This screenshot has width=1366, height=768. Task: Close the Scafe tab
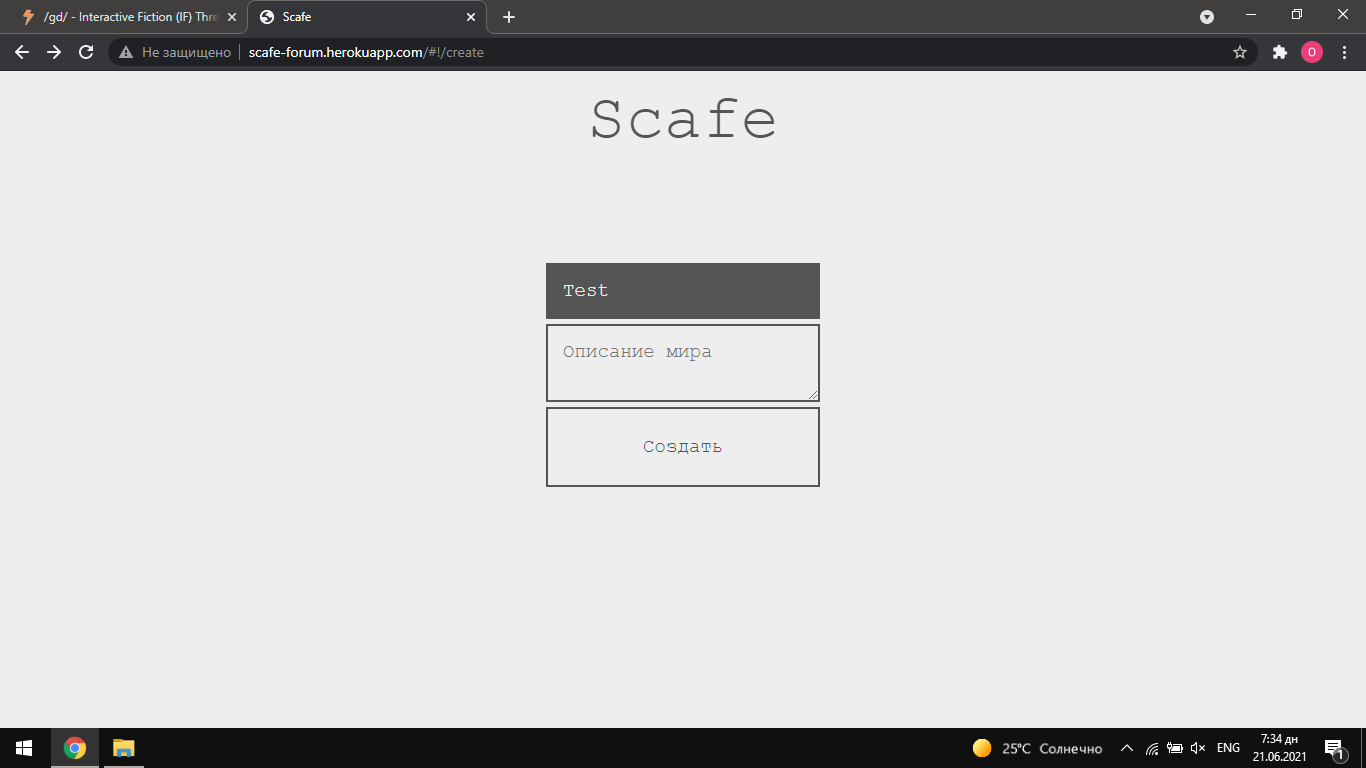click(x=471, y=17)
